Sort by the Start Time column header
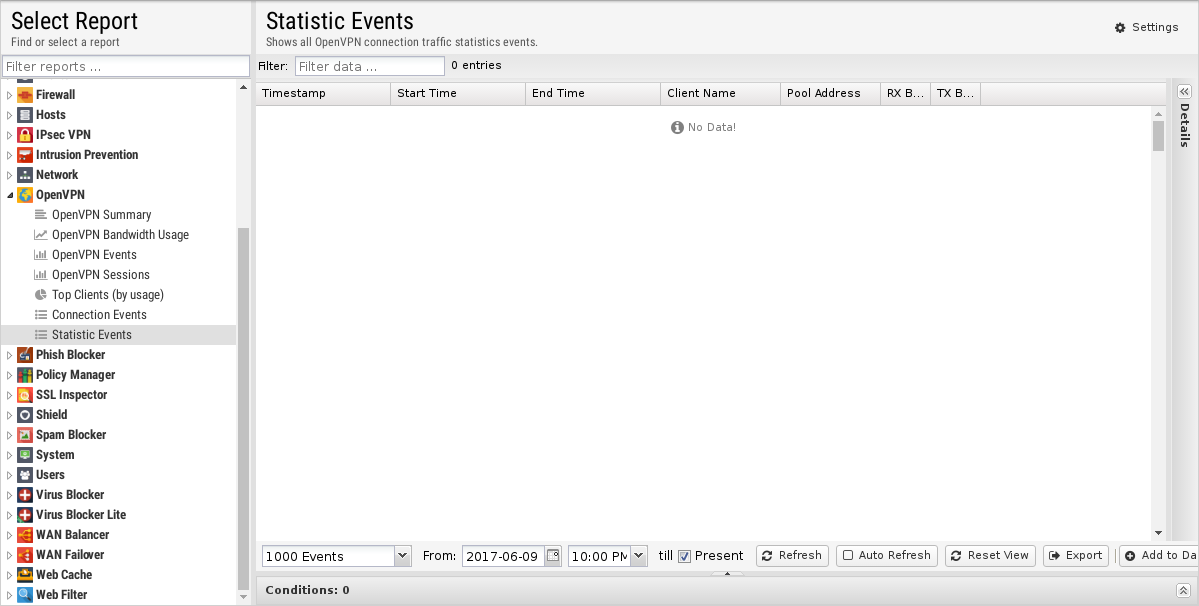Image resolution: width=1199 pixels, height=606 pixels. (458, 93)
